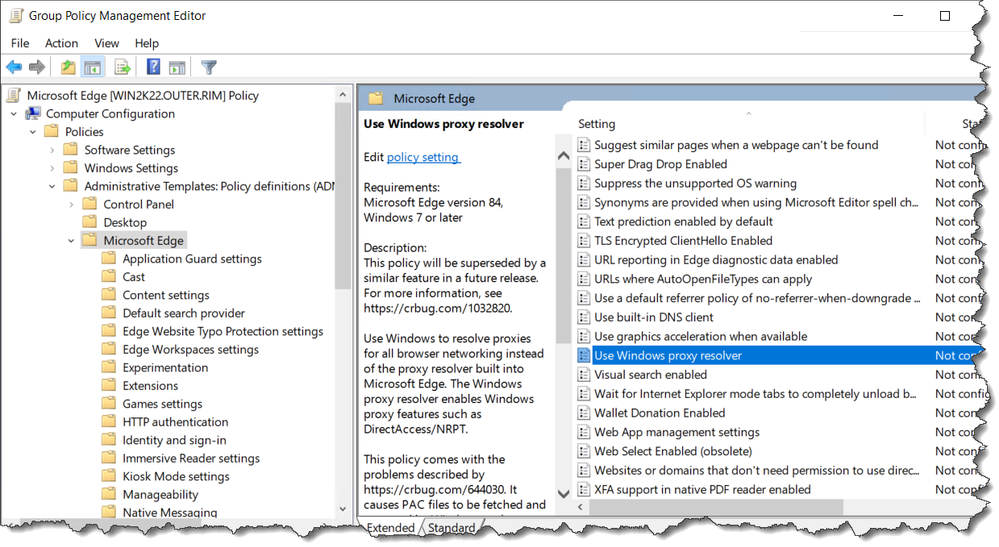Click the Kiosk Mode settings folder icon
The width and height of the screenshot is (999, 547).
point(109,476)
